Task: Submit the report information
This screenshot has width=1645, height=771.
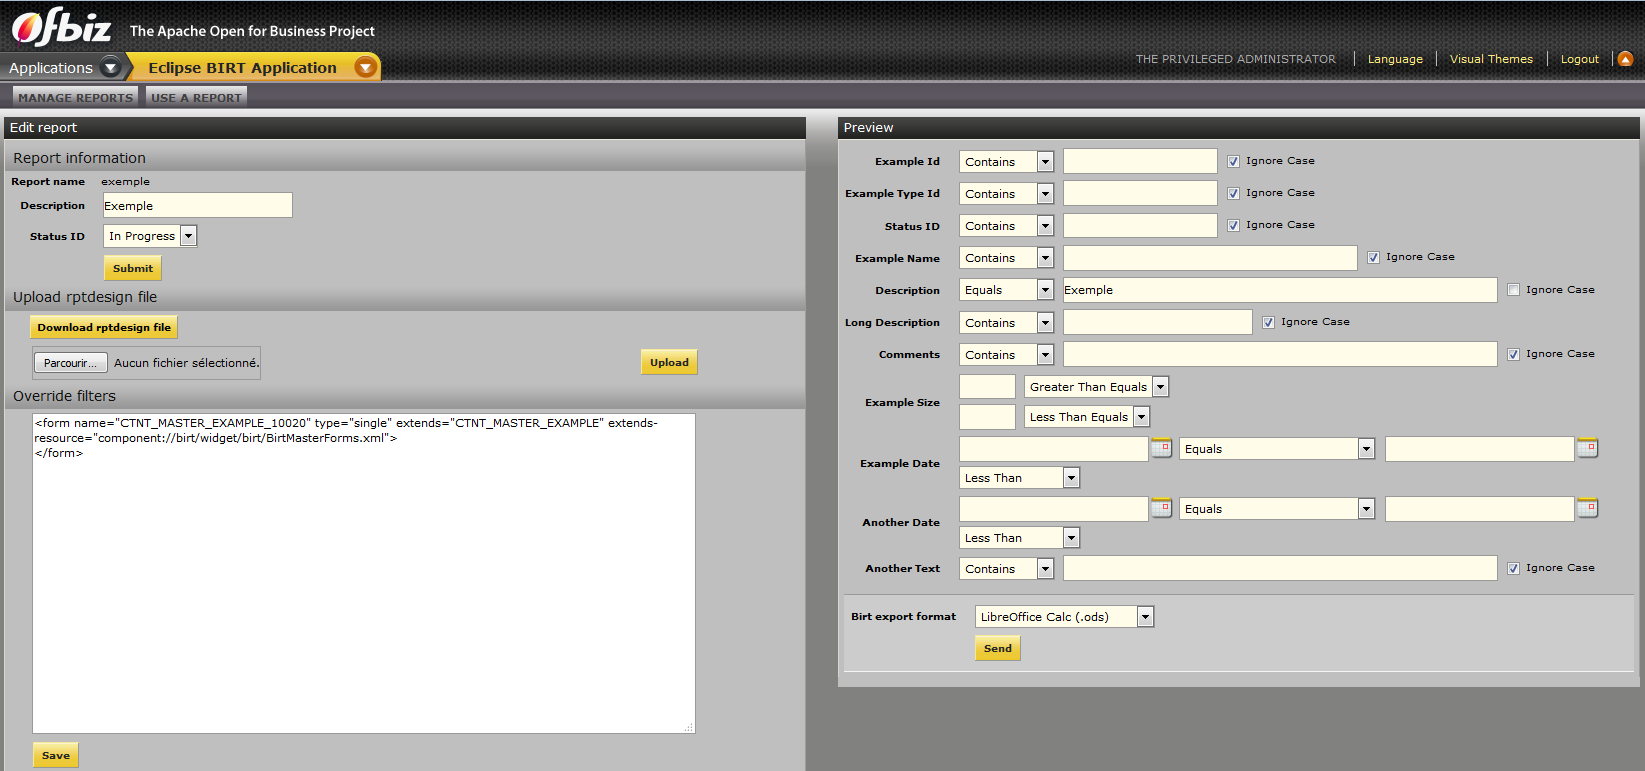Action: (x=133, y=268)
